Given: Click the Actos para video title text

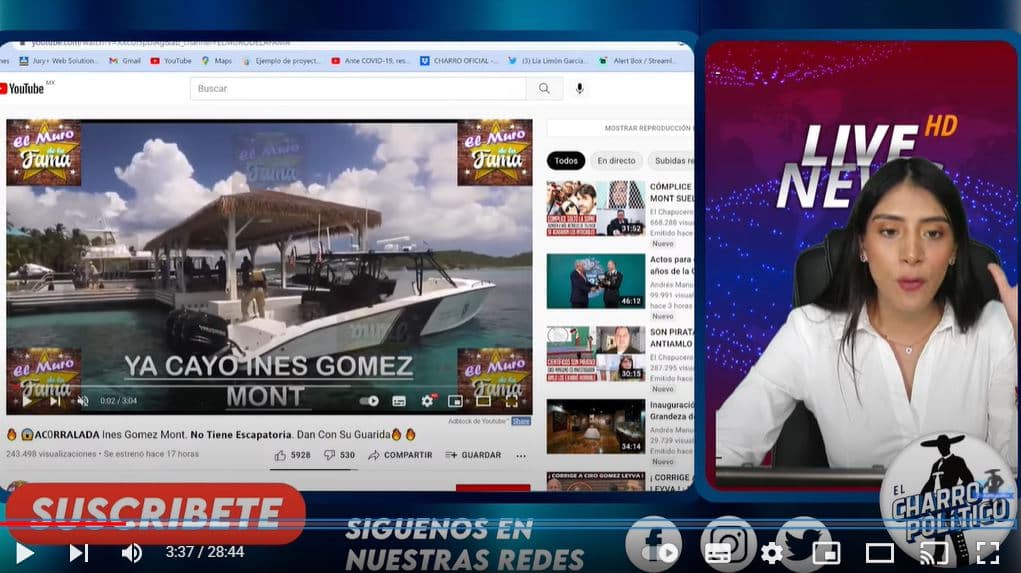Looking at the screenshot, I should coord(671,265).
